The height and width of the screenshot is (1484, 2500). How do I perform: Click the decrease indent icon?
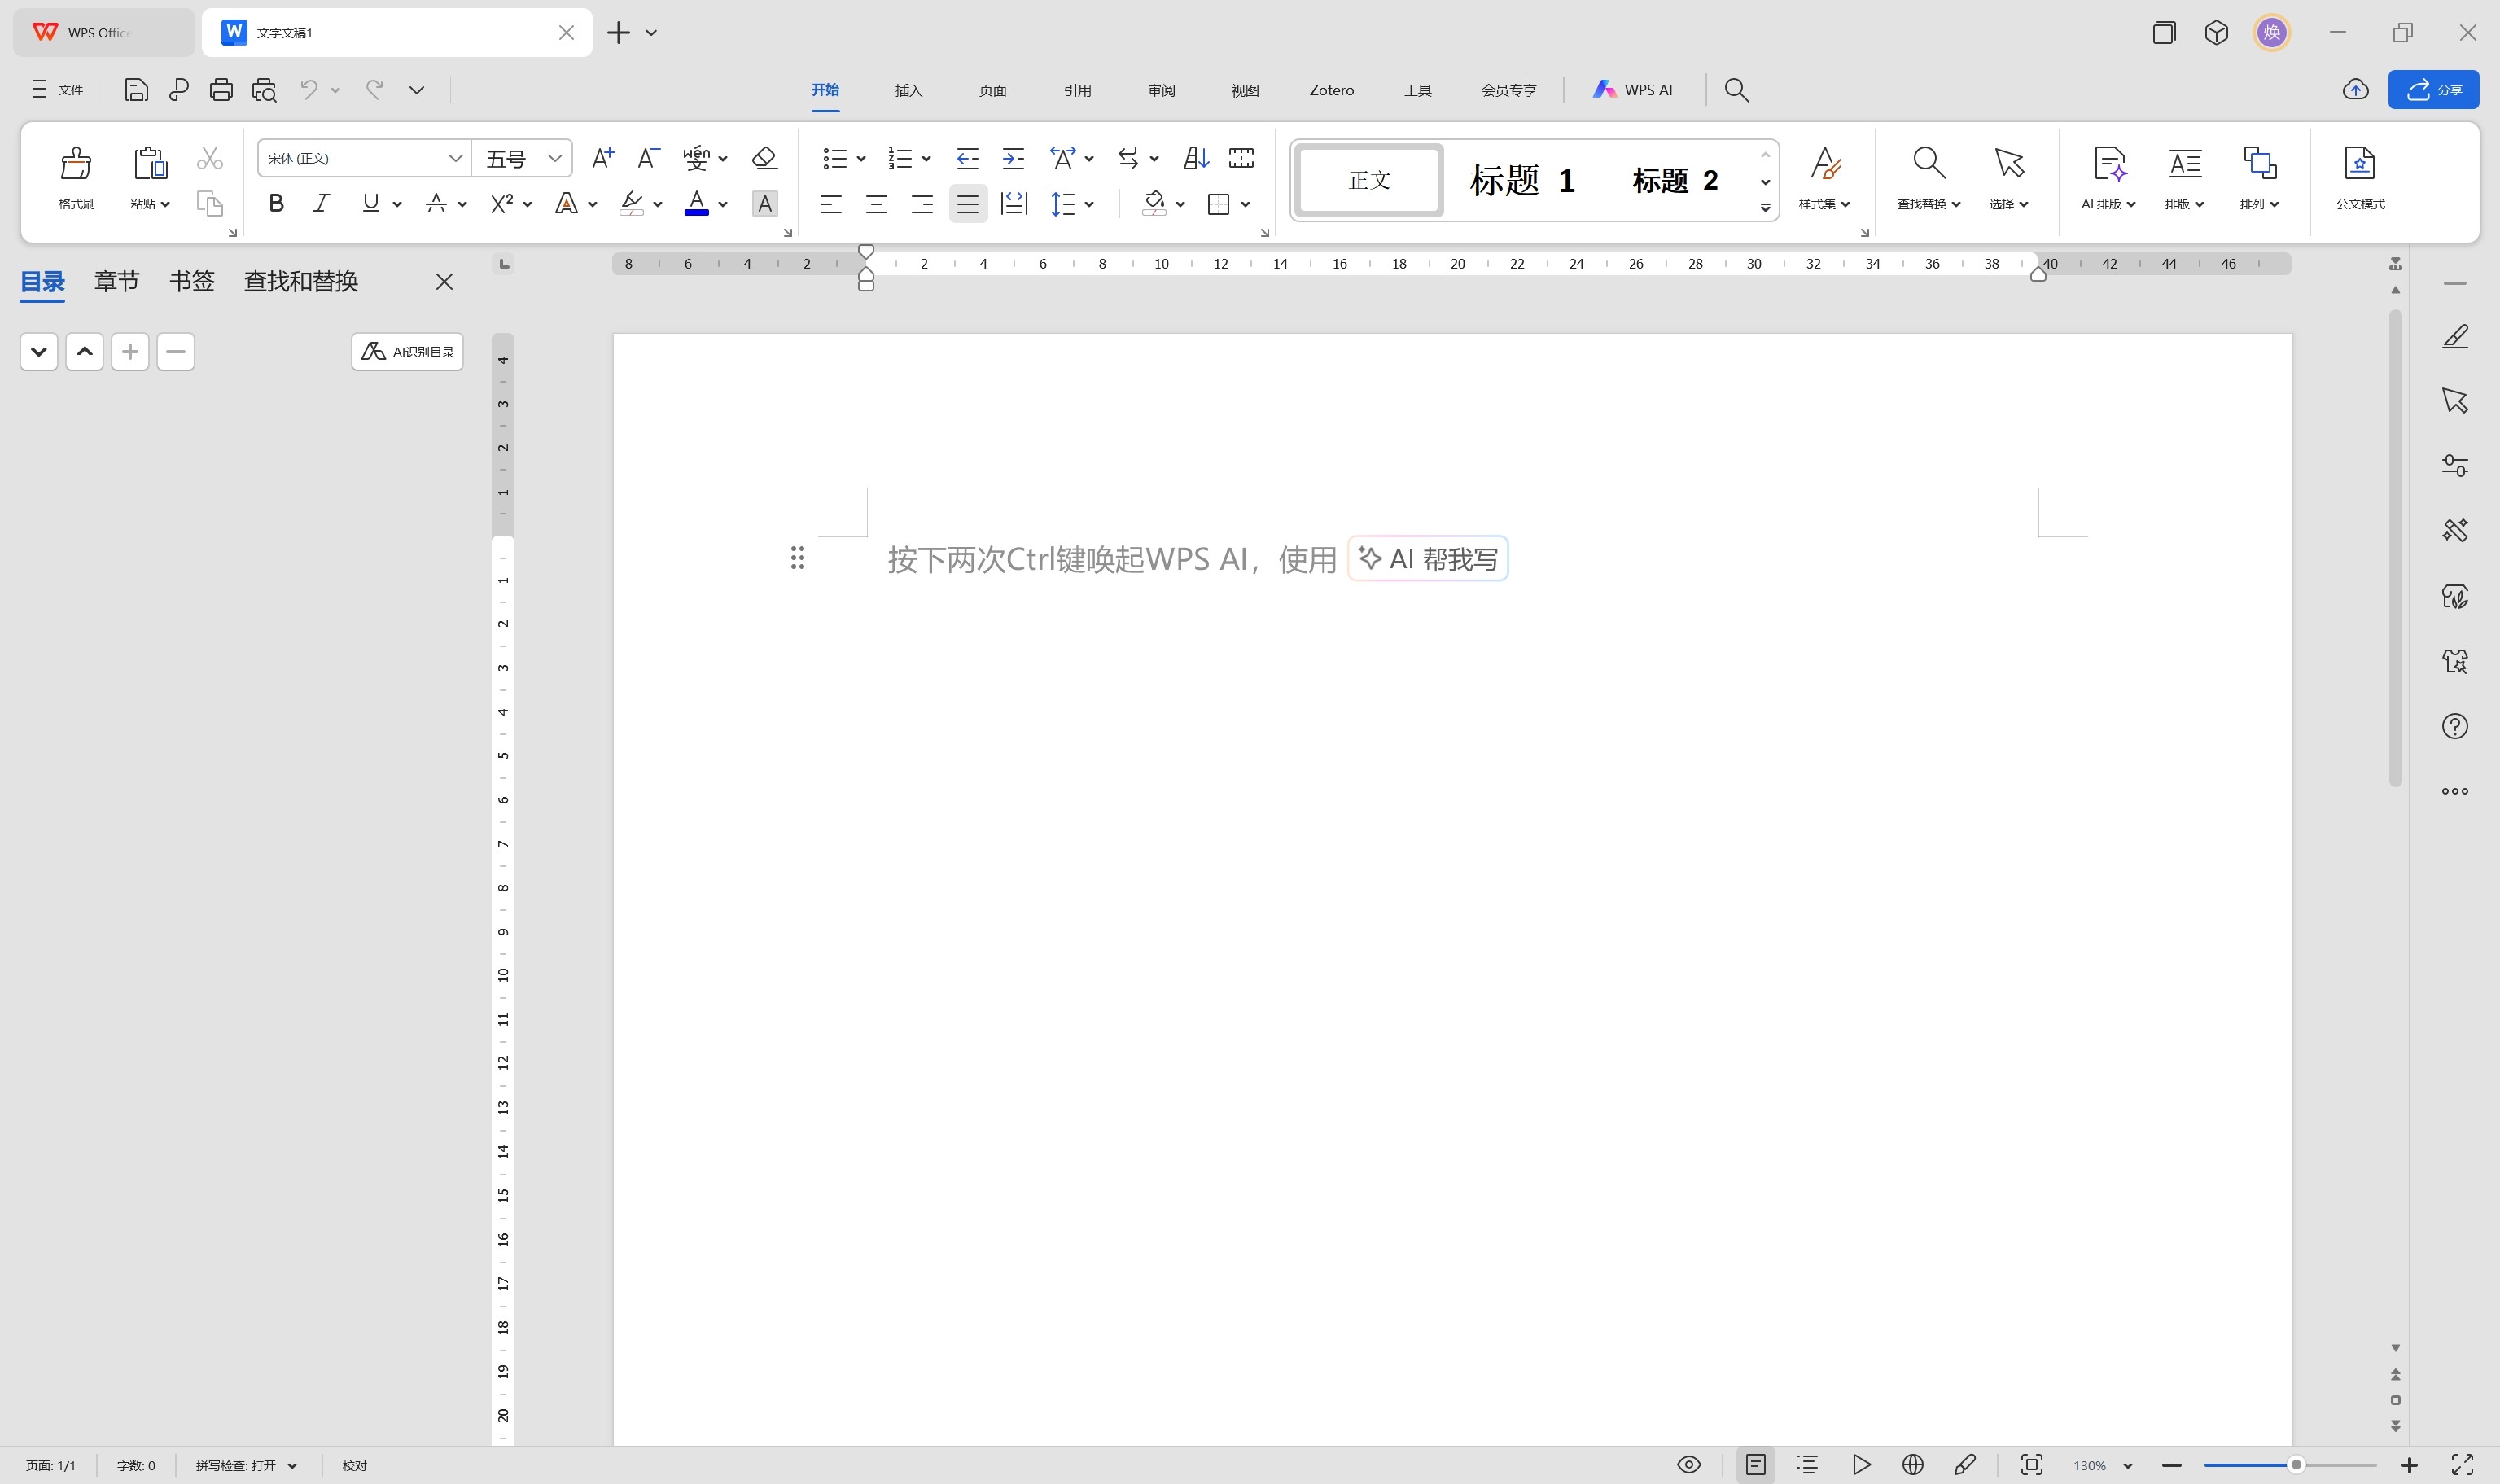(x=967, y=158)
